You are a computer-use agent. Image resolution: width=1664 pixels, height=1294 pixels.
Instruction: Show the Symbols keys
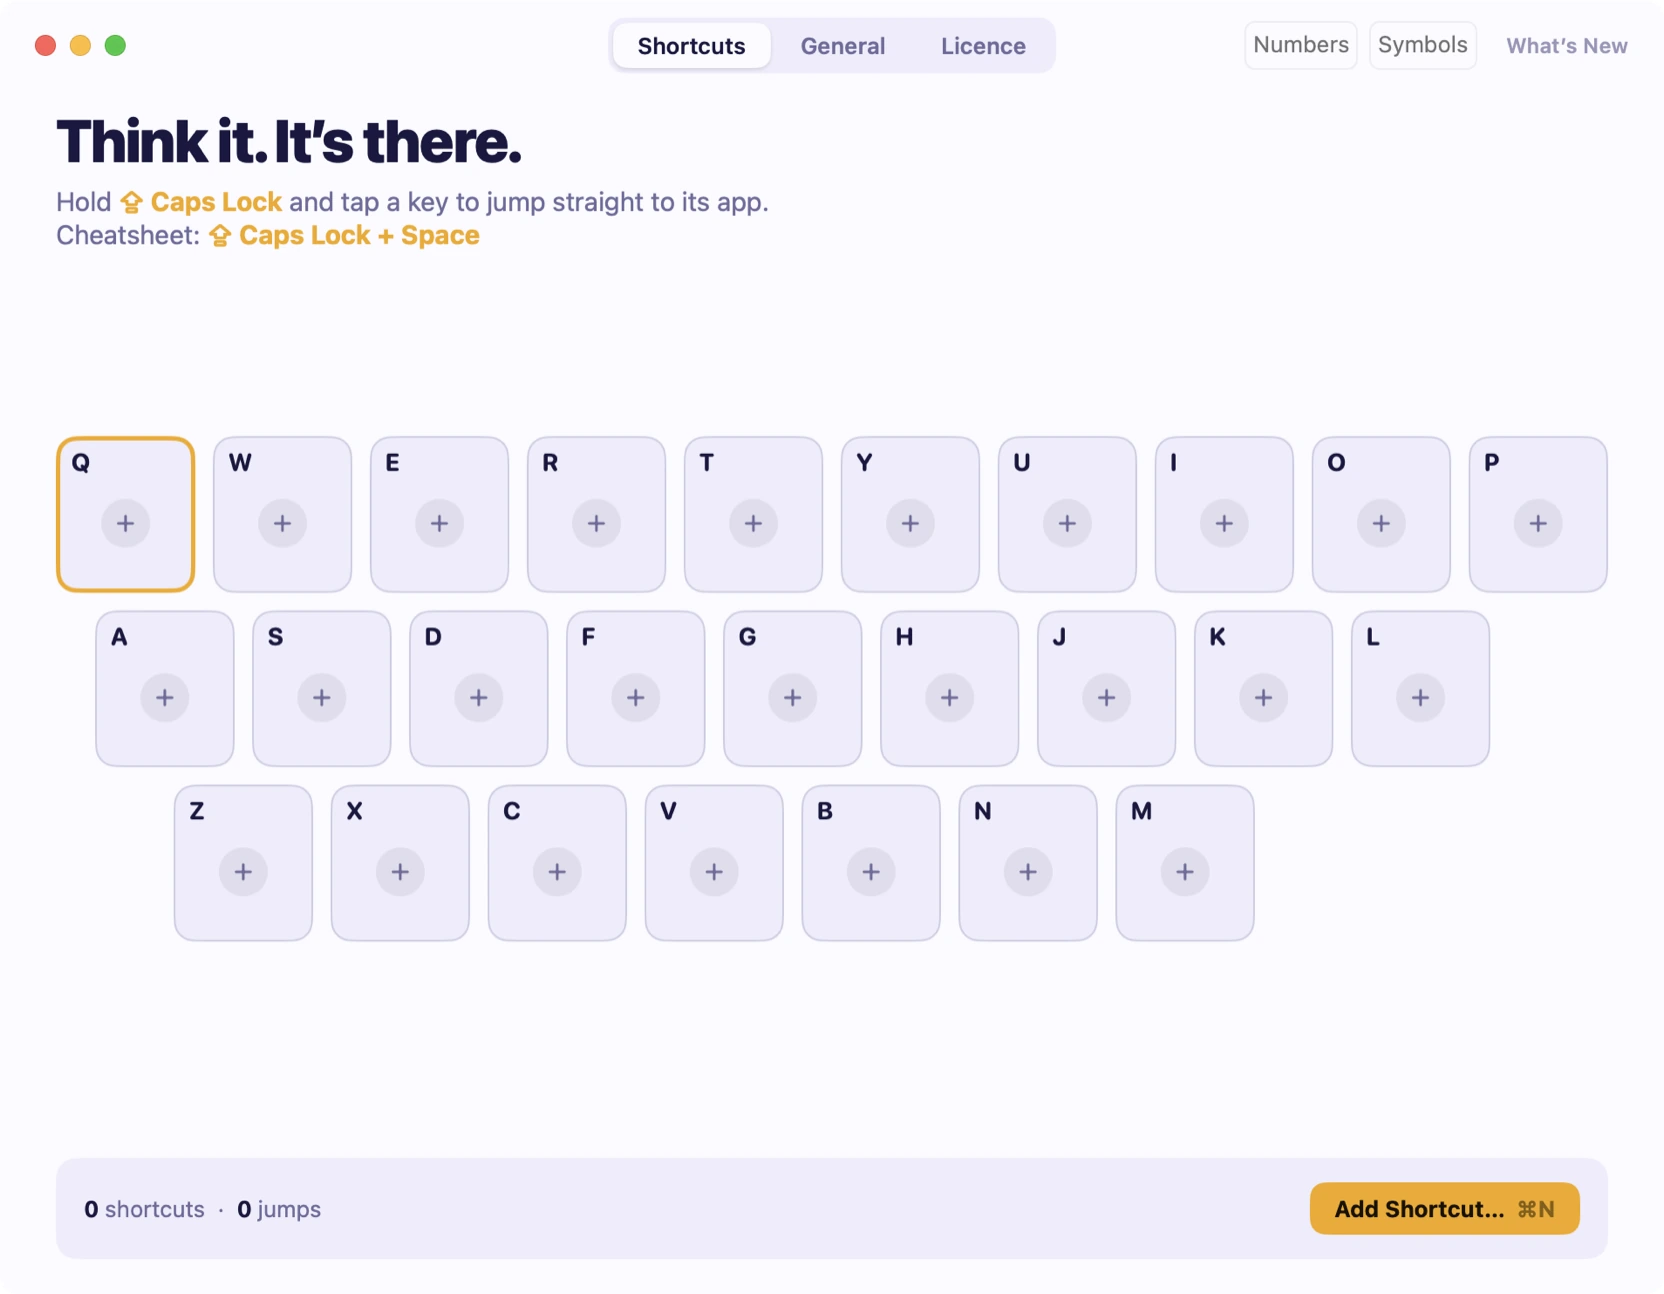[1423, 45]
